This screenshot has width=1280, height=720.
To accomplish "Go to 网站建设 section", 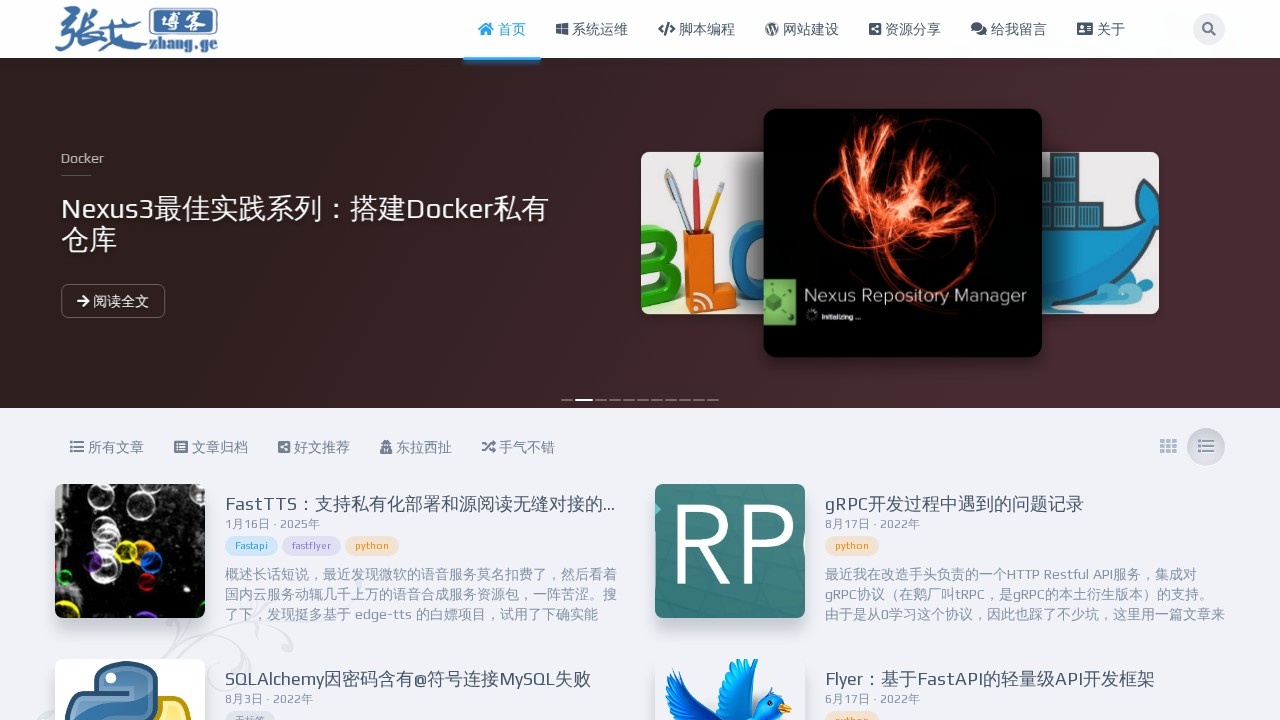I will coord(801,29).
